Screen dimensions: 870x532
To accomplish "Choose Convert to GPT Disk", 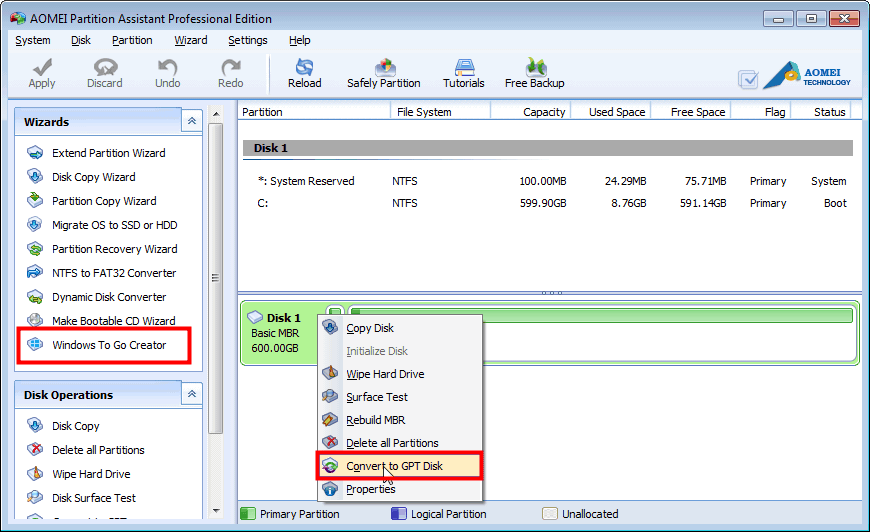I will coord(399,466).
